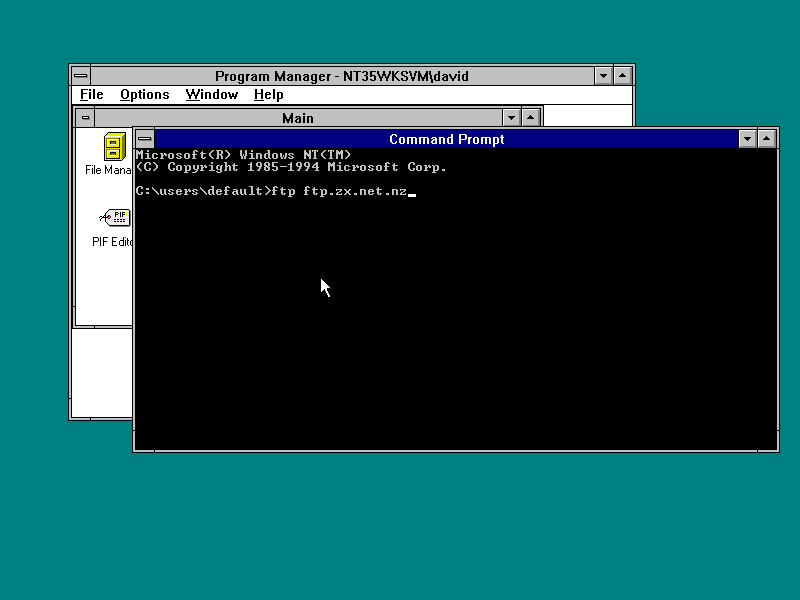Click the Program Manager title bar
This screenshot has width=800, height=600.
342,76
